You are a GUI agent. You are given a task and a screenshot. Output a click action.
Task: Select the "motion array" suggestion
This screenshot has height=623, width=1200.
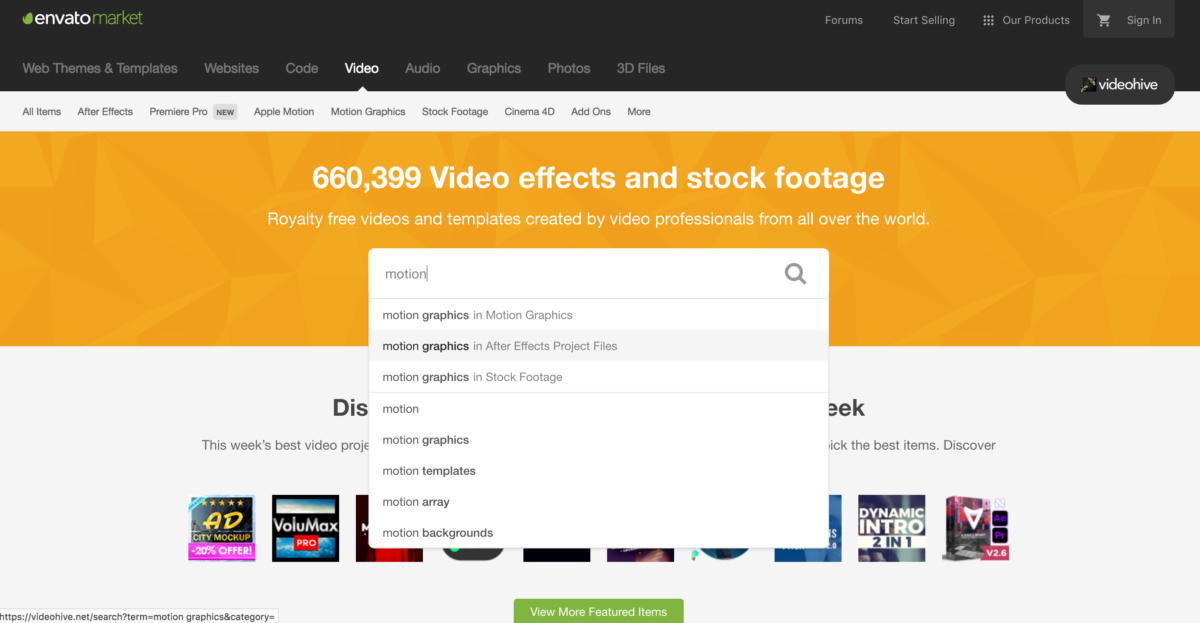[x=599, y=502]
